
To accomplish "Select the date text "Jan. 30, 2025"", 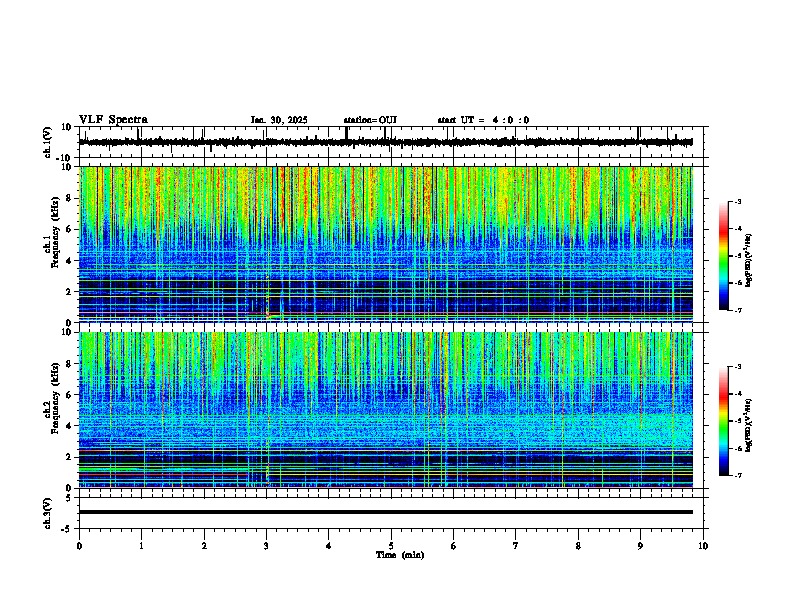I will pyautogui.click(x=279, y=120).
